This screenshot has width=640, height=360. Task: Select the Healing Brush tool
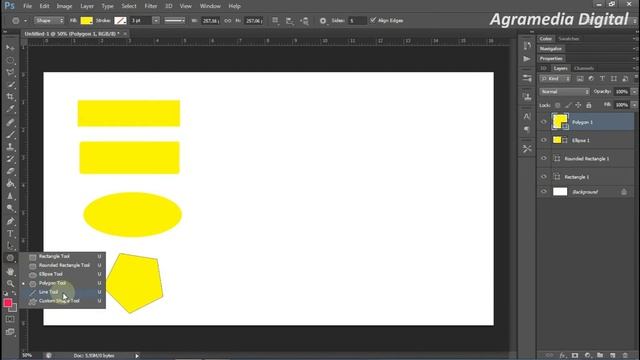tap(10, 122)
